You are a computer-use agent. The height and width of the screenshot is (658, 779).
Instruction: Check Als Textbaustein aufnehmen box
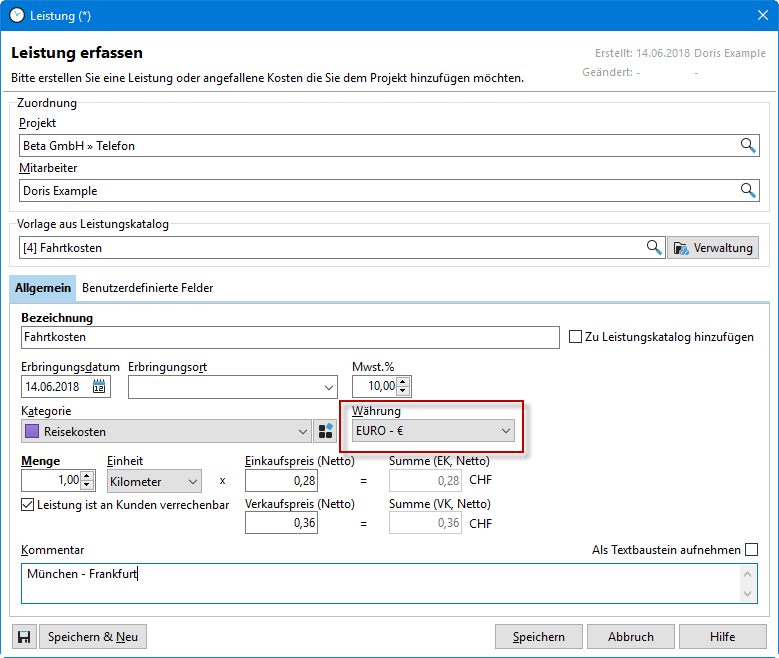[x=751, y=550]
